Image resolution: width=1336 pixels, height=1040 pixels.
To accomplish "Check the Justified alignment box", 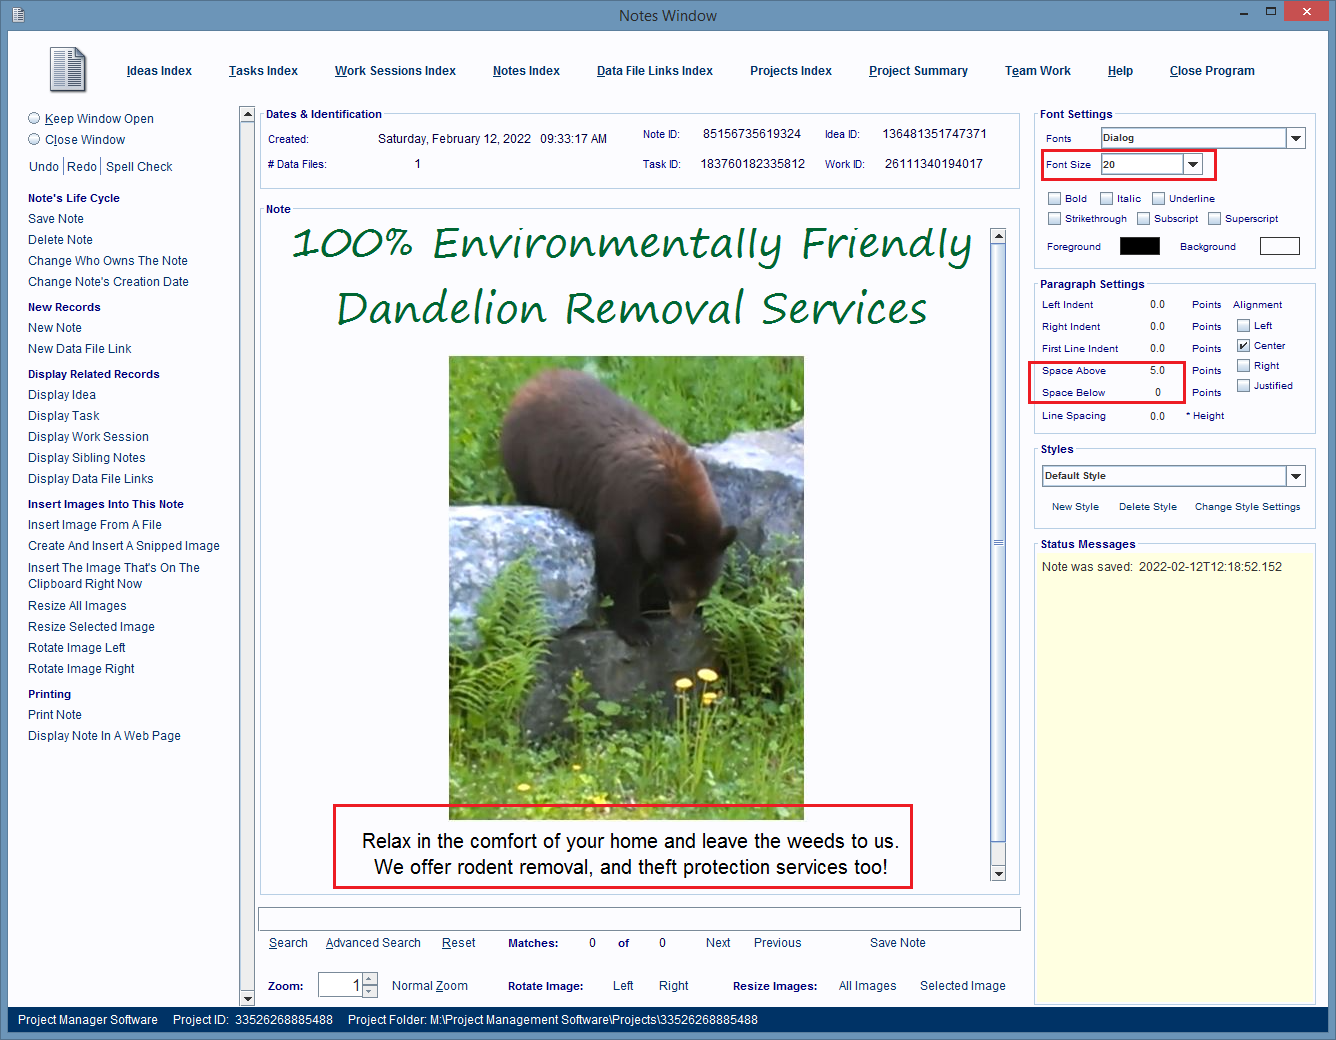I will click(1243, 385).
